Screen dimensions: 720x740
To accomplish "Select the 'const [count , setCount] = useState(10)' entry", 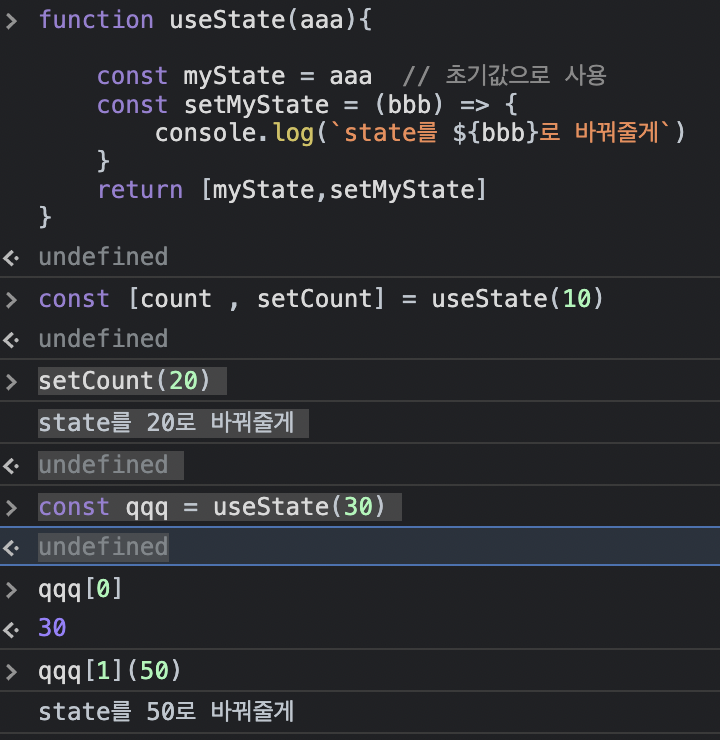I will [321, 299].
